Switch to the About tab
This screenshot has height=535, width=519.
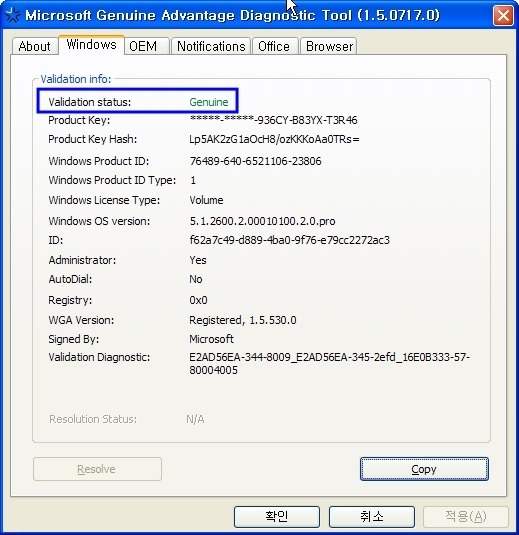(x=34, y=46)
